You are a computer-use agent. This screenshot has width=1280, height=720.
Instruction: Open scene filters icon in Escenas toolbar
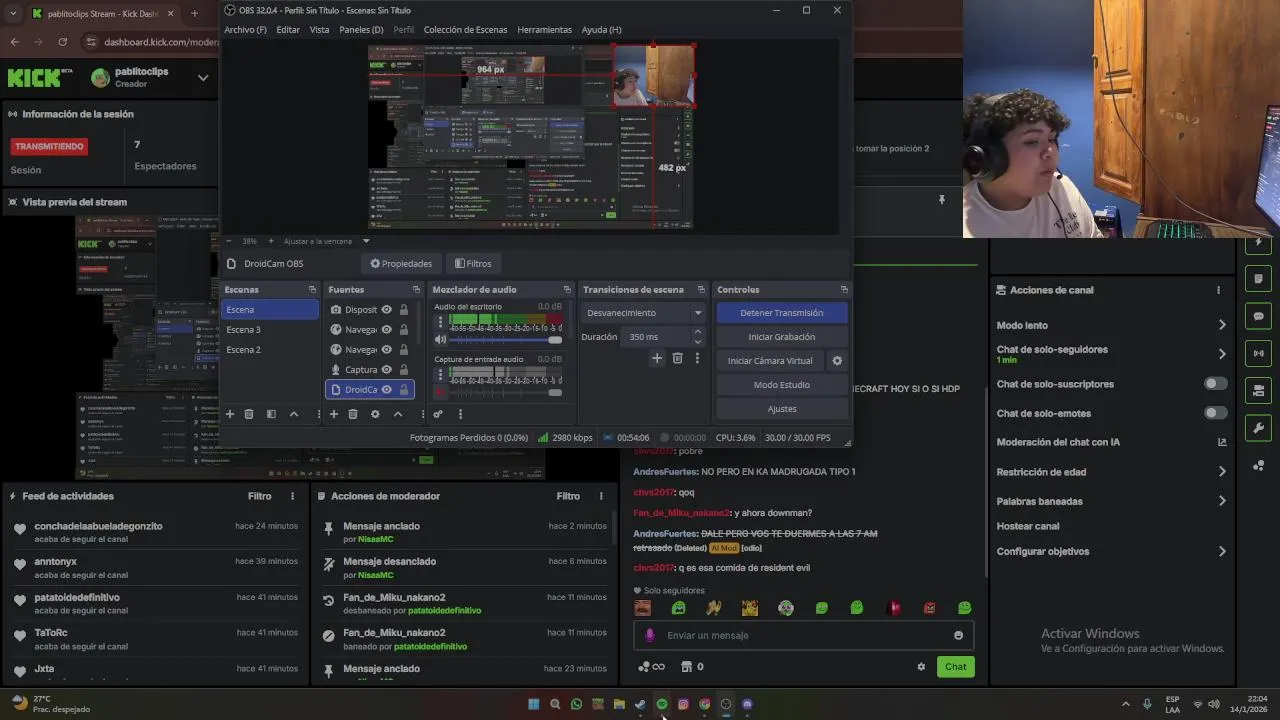[x=271, y=414]
